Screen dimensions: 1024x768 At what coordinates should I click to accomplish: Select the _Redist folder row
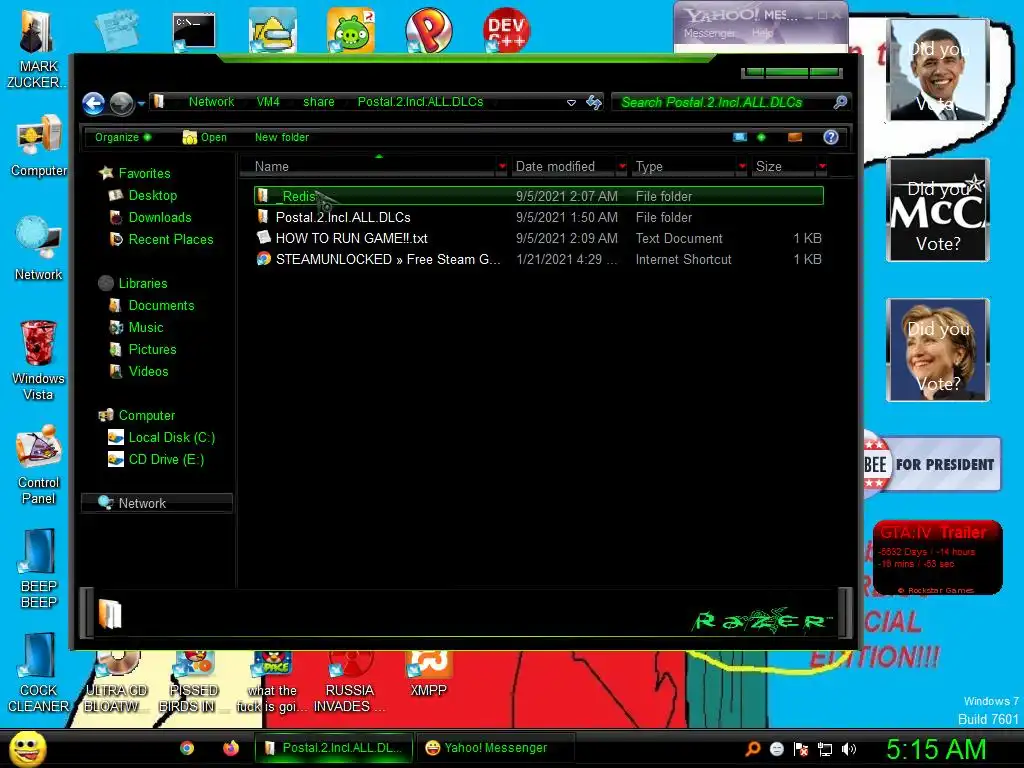539,196
